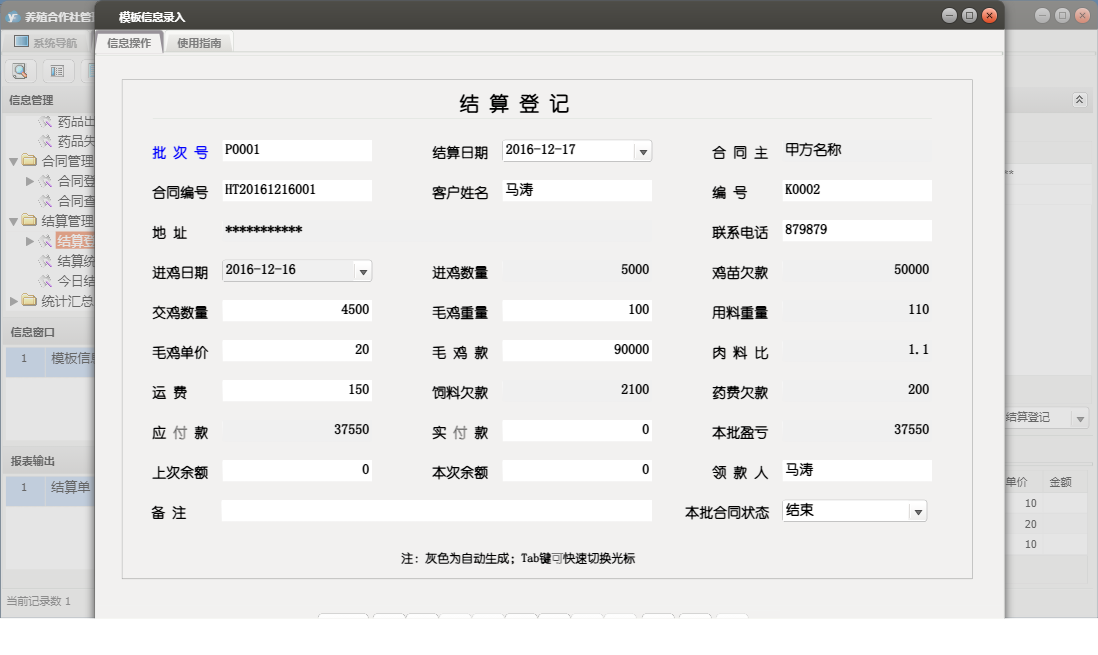
Task: Expand the 合同登记 tree node triangle
Action: 30,181
